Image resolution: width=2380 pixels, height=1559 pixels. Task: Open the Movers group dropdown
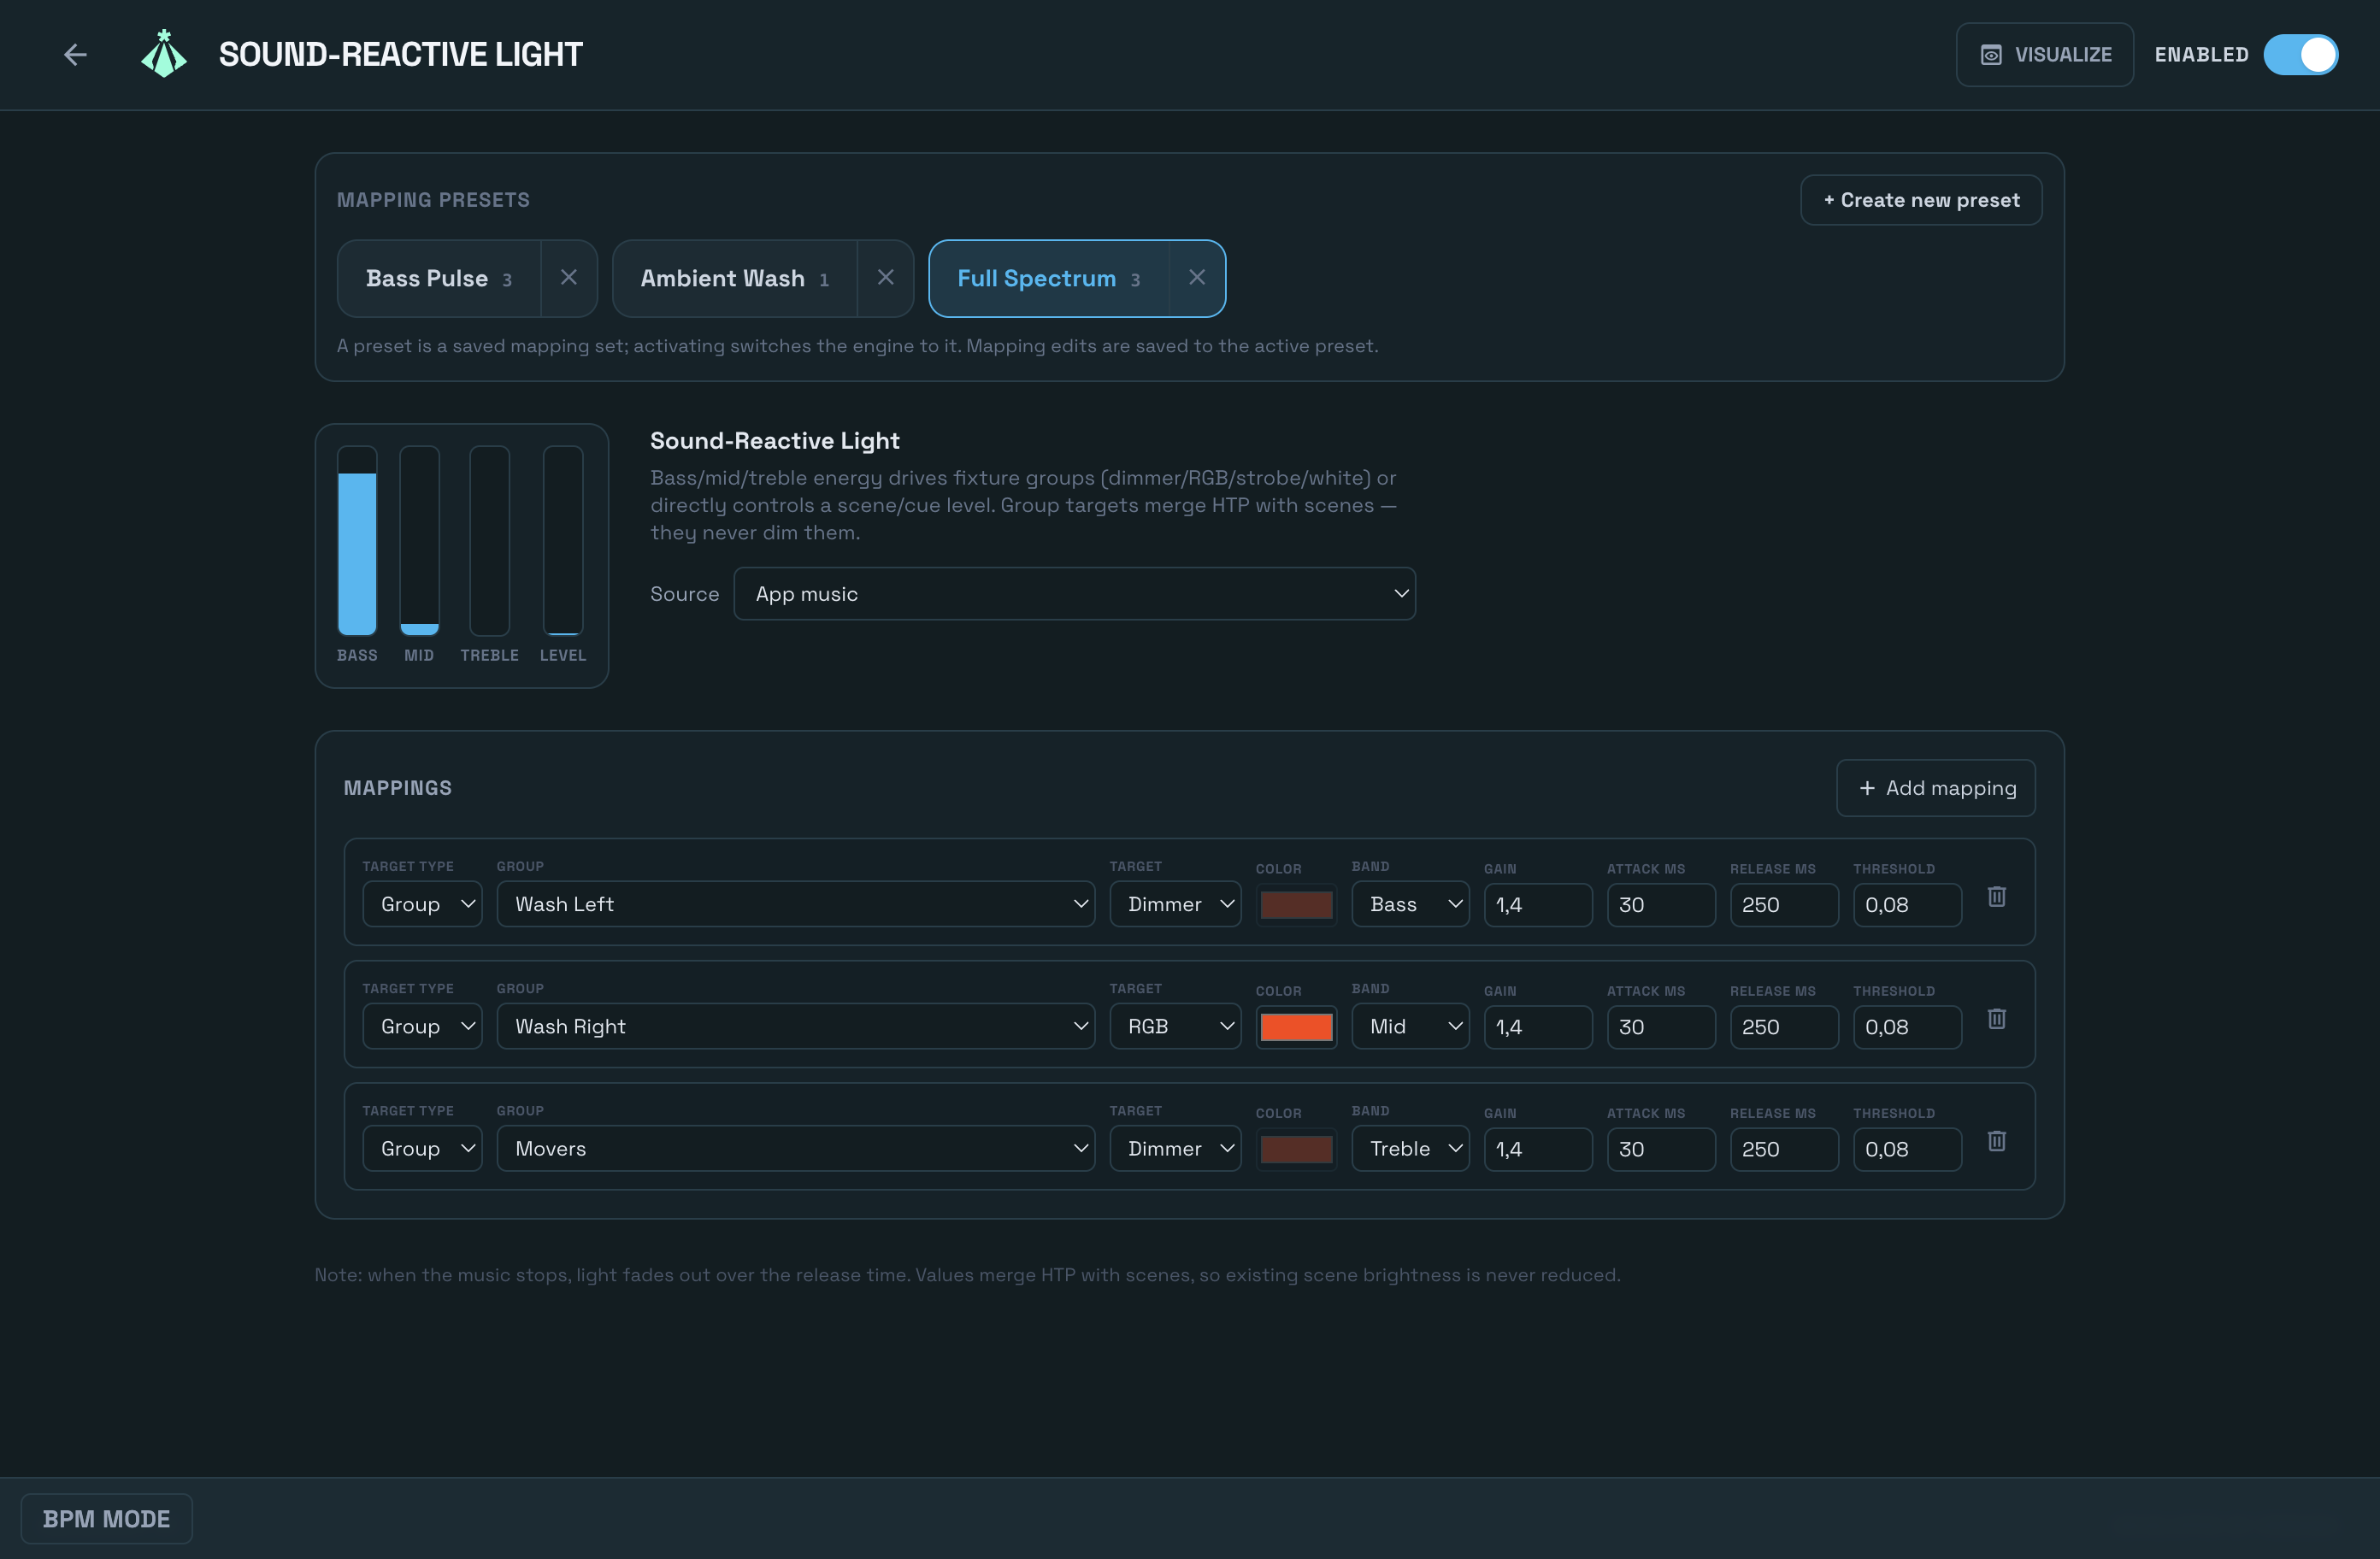tap(795, 1148)
